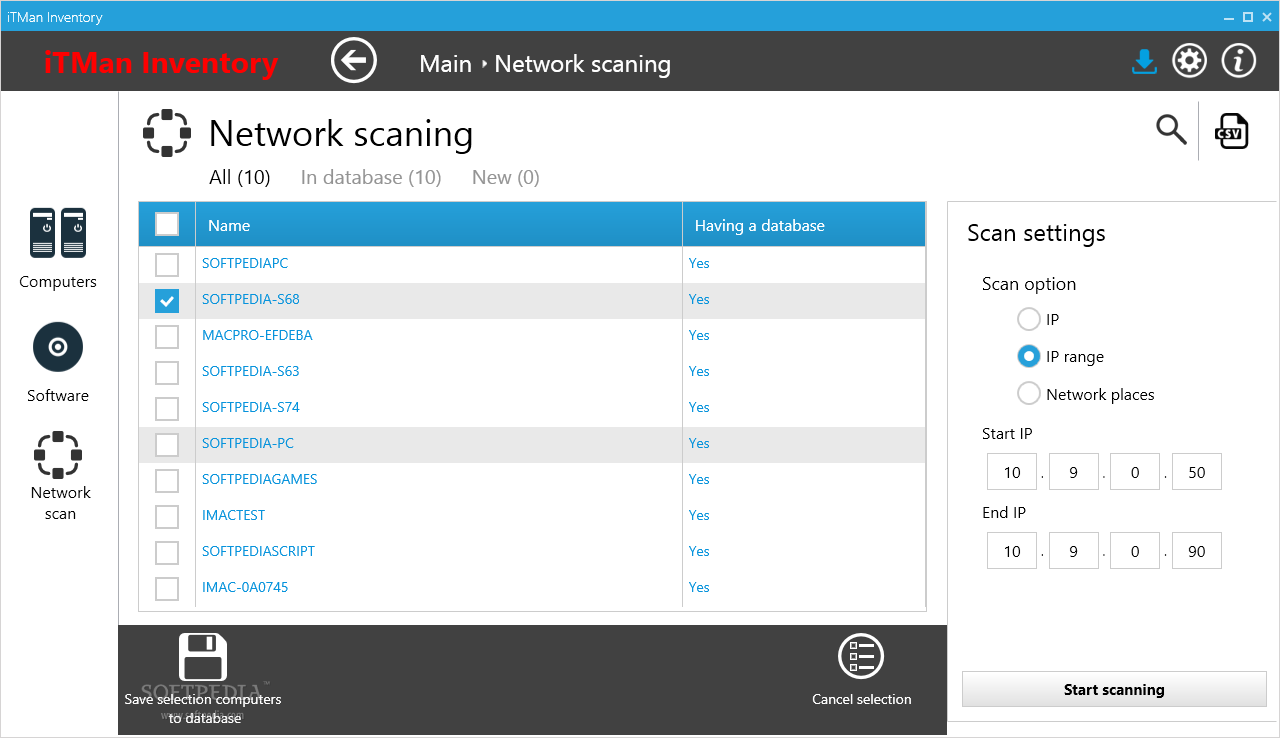Image resolution: width=1280 pixels, height=738 pixels.
Task: Edit End IP second octet 9
Action: pyautogui.click(x=1074, y=551)
